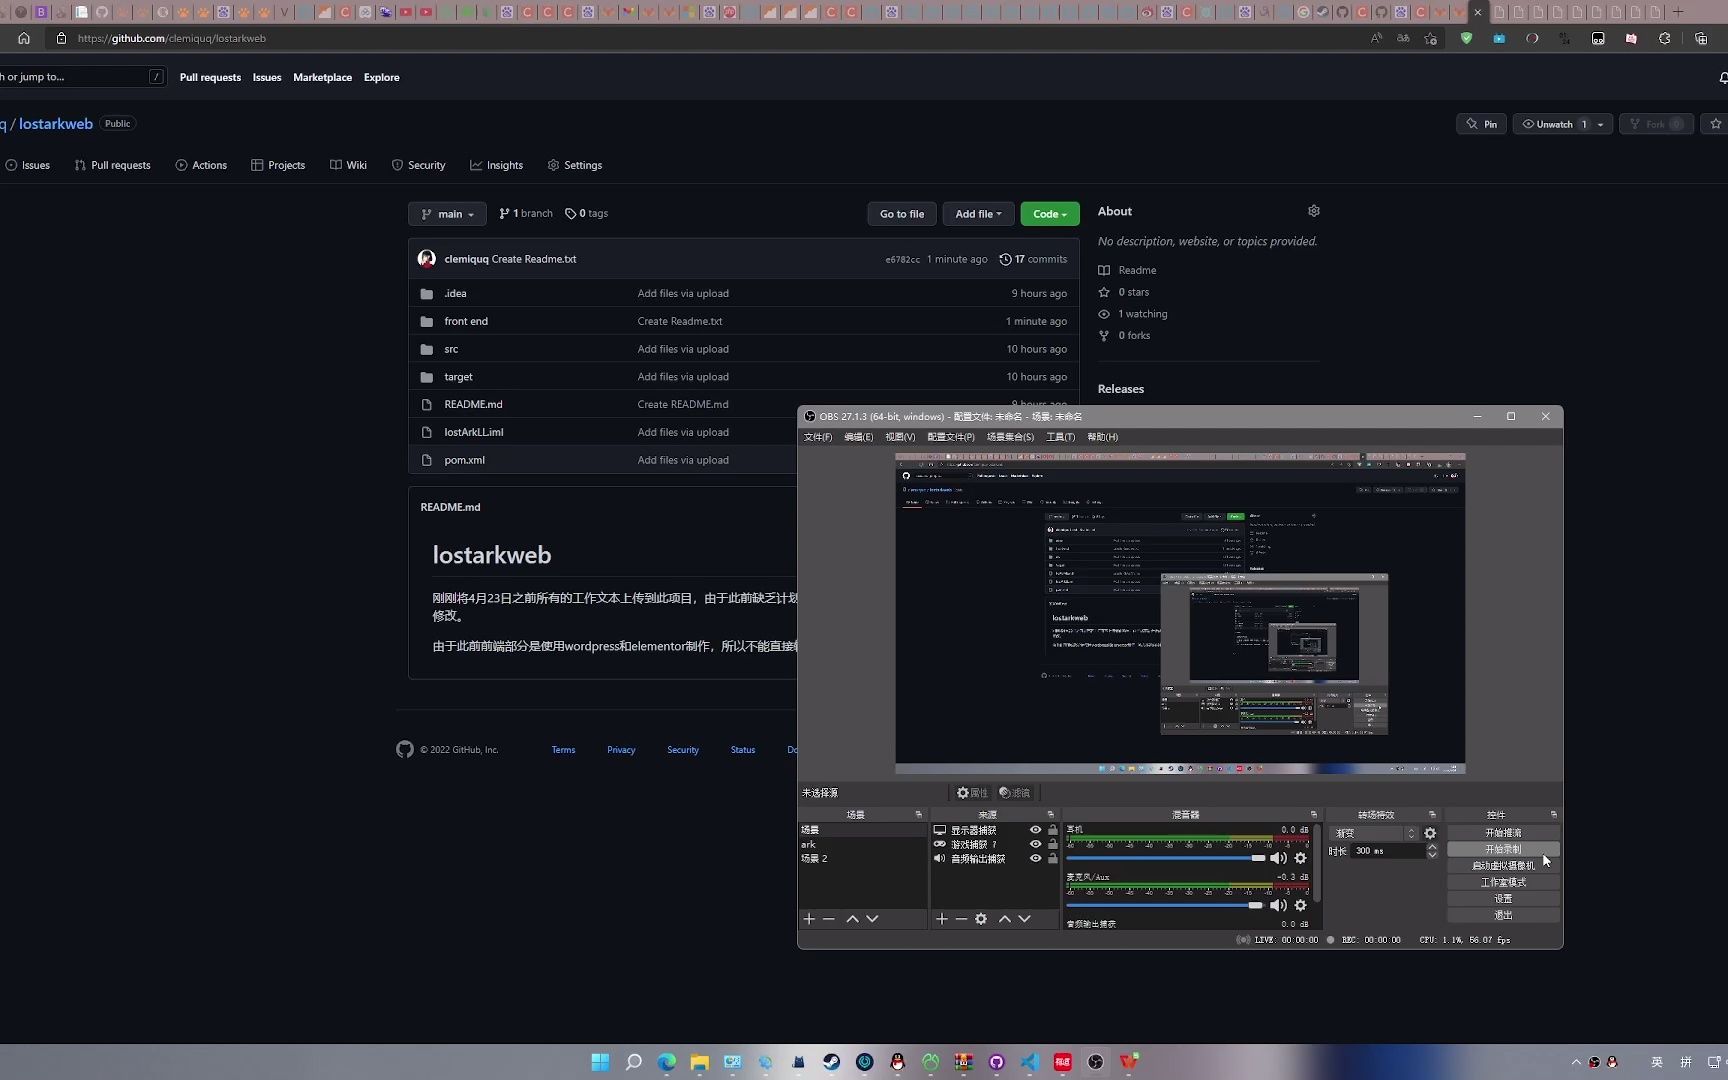Open the green shield ad-blocker extension

coord(1467,38)
